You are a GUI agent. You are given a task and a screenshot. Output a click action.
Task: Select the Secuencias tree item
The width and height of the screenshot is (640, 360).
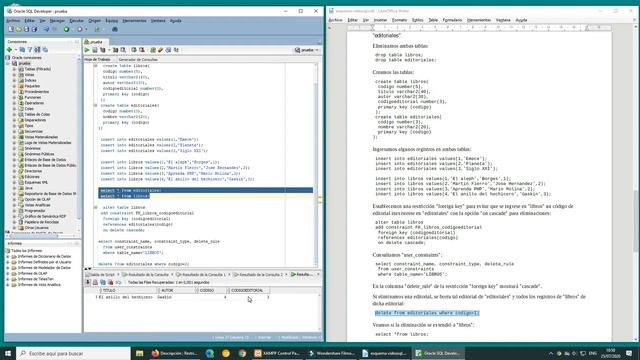coord(33,131)
